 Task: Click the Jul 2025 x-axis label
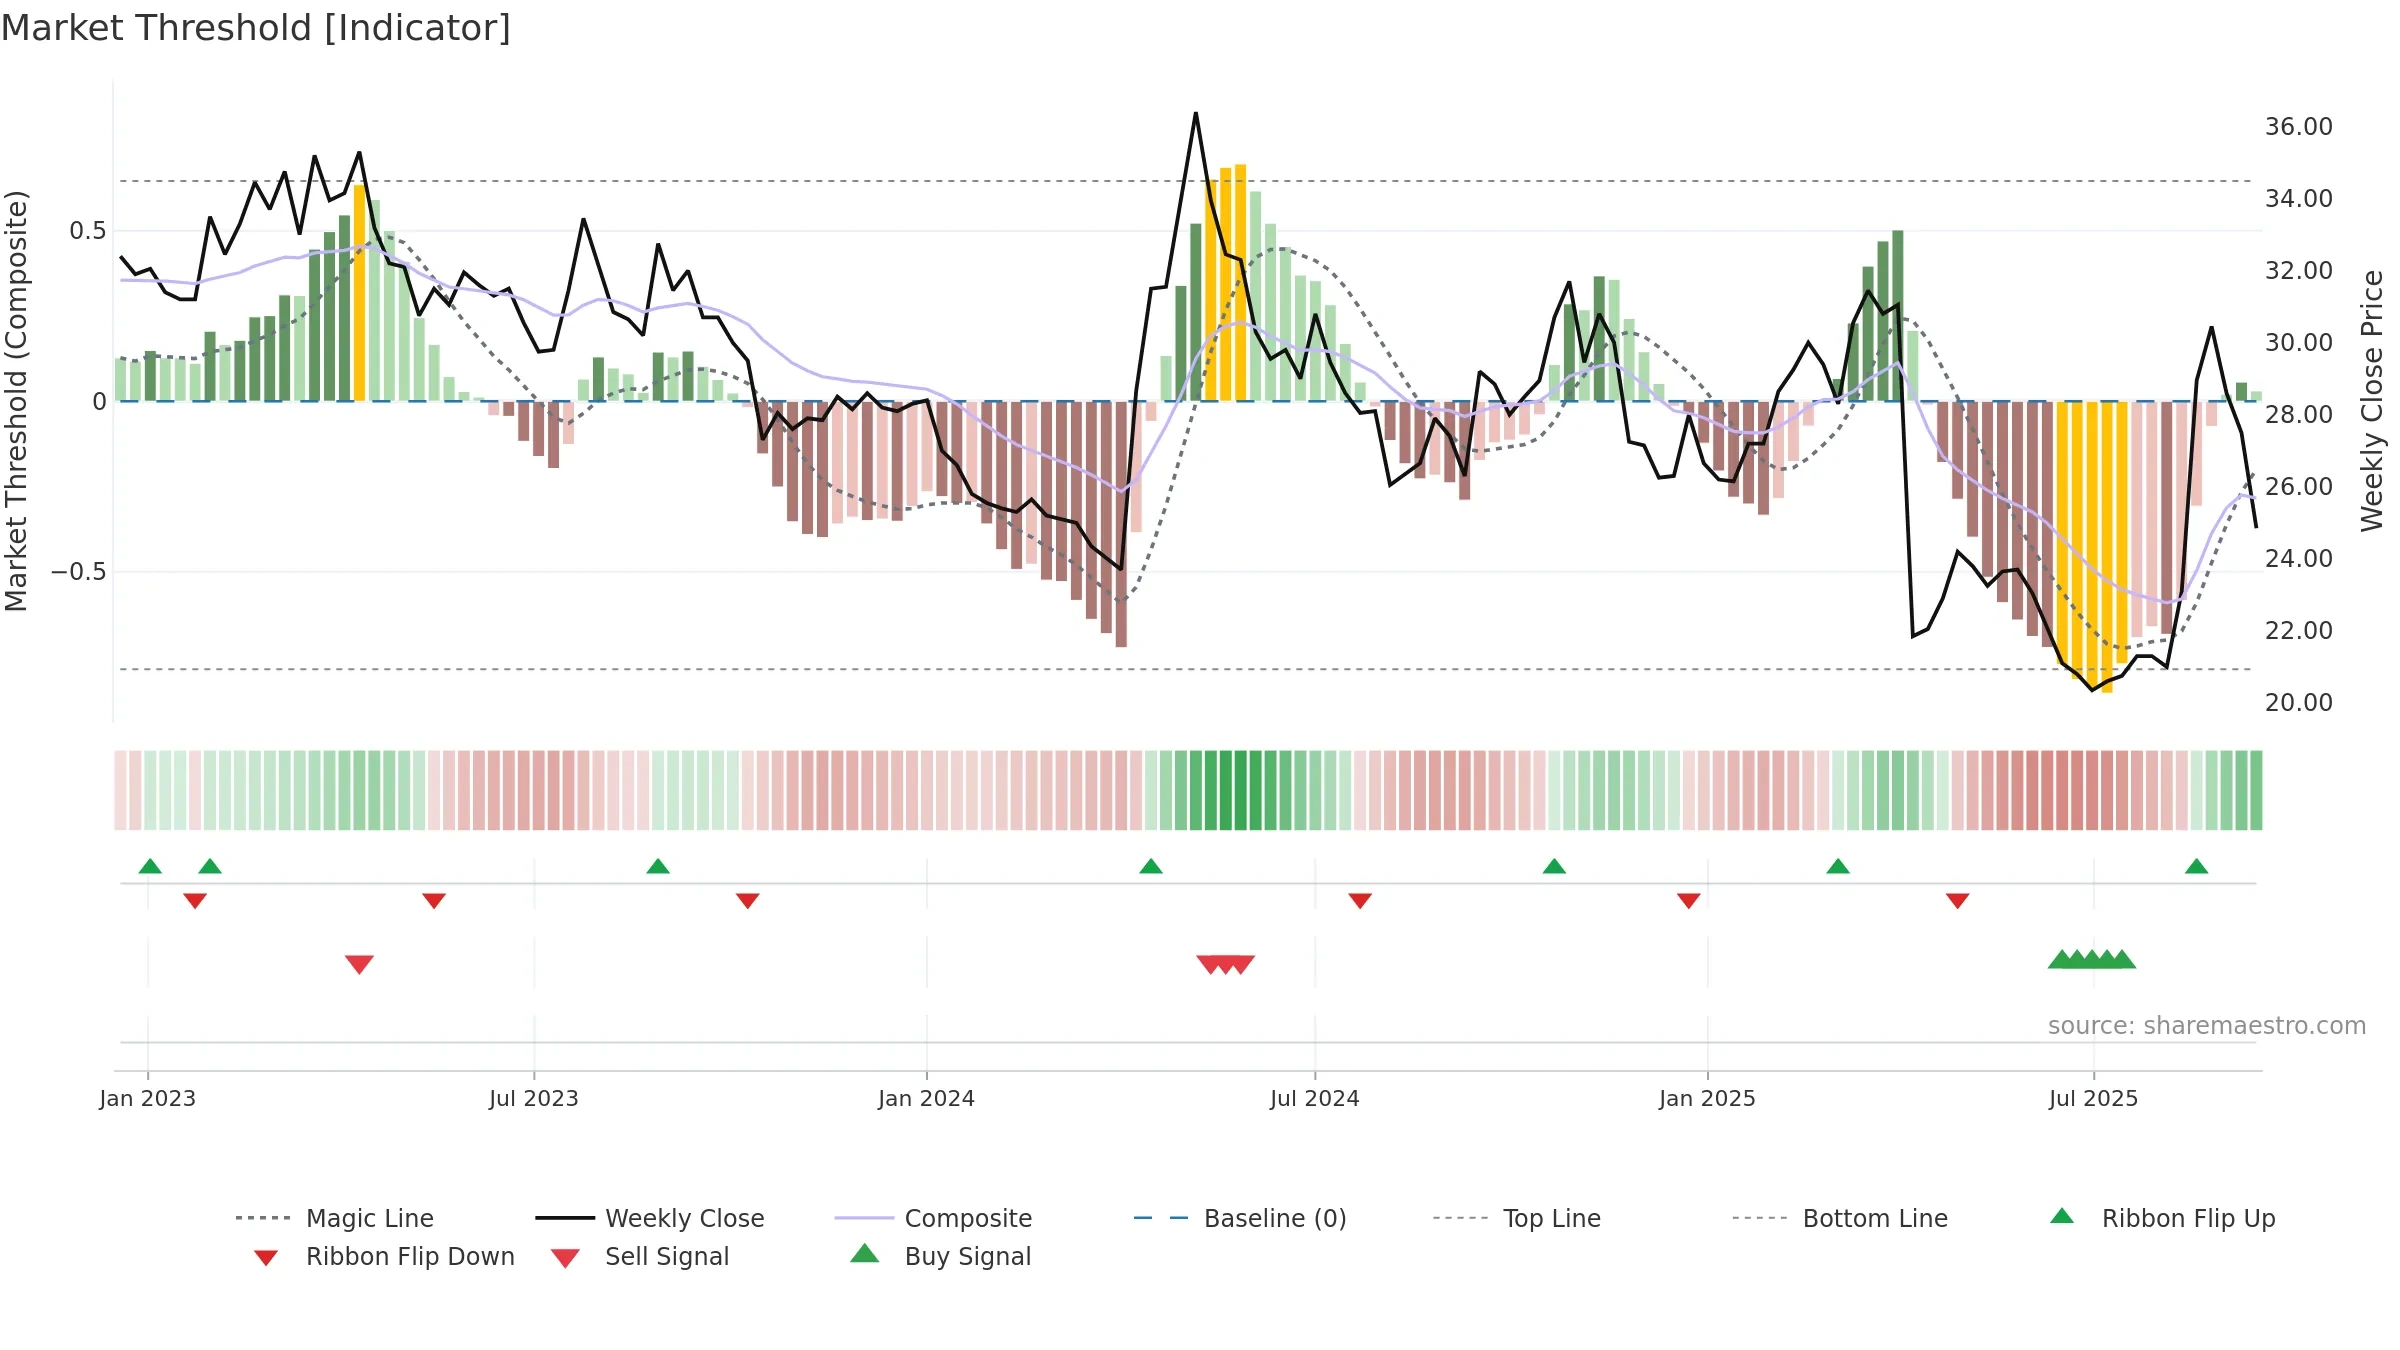click(2094, 1098)
